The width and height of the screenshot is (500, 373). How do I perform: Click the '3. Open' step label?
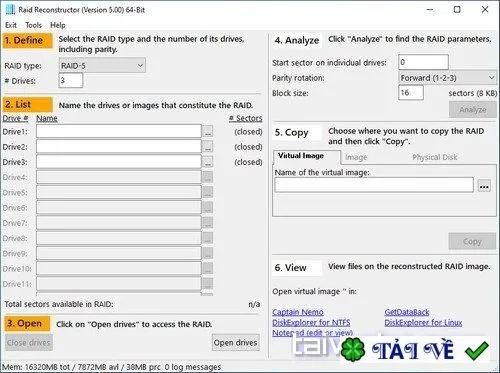pos(28,323)
